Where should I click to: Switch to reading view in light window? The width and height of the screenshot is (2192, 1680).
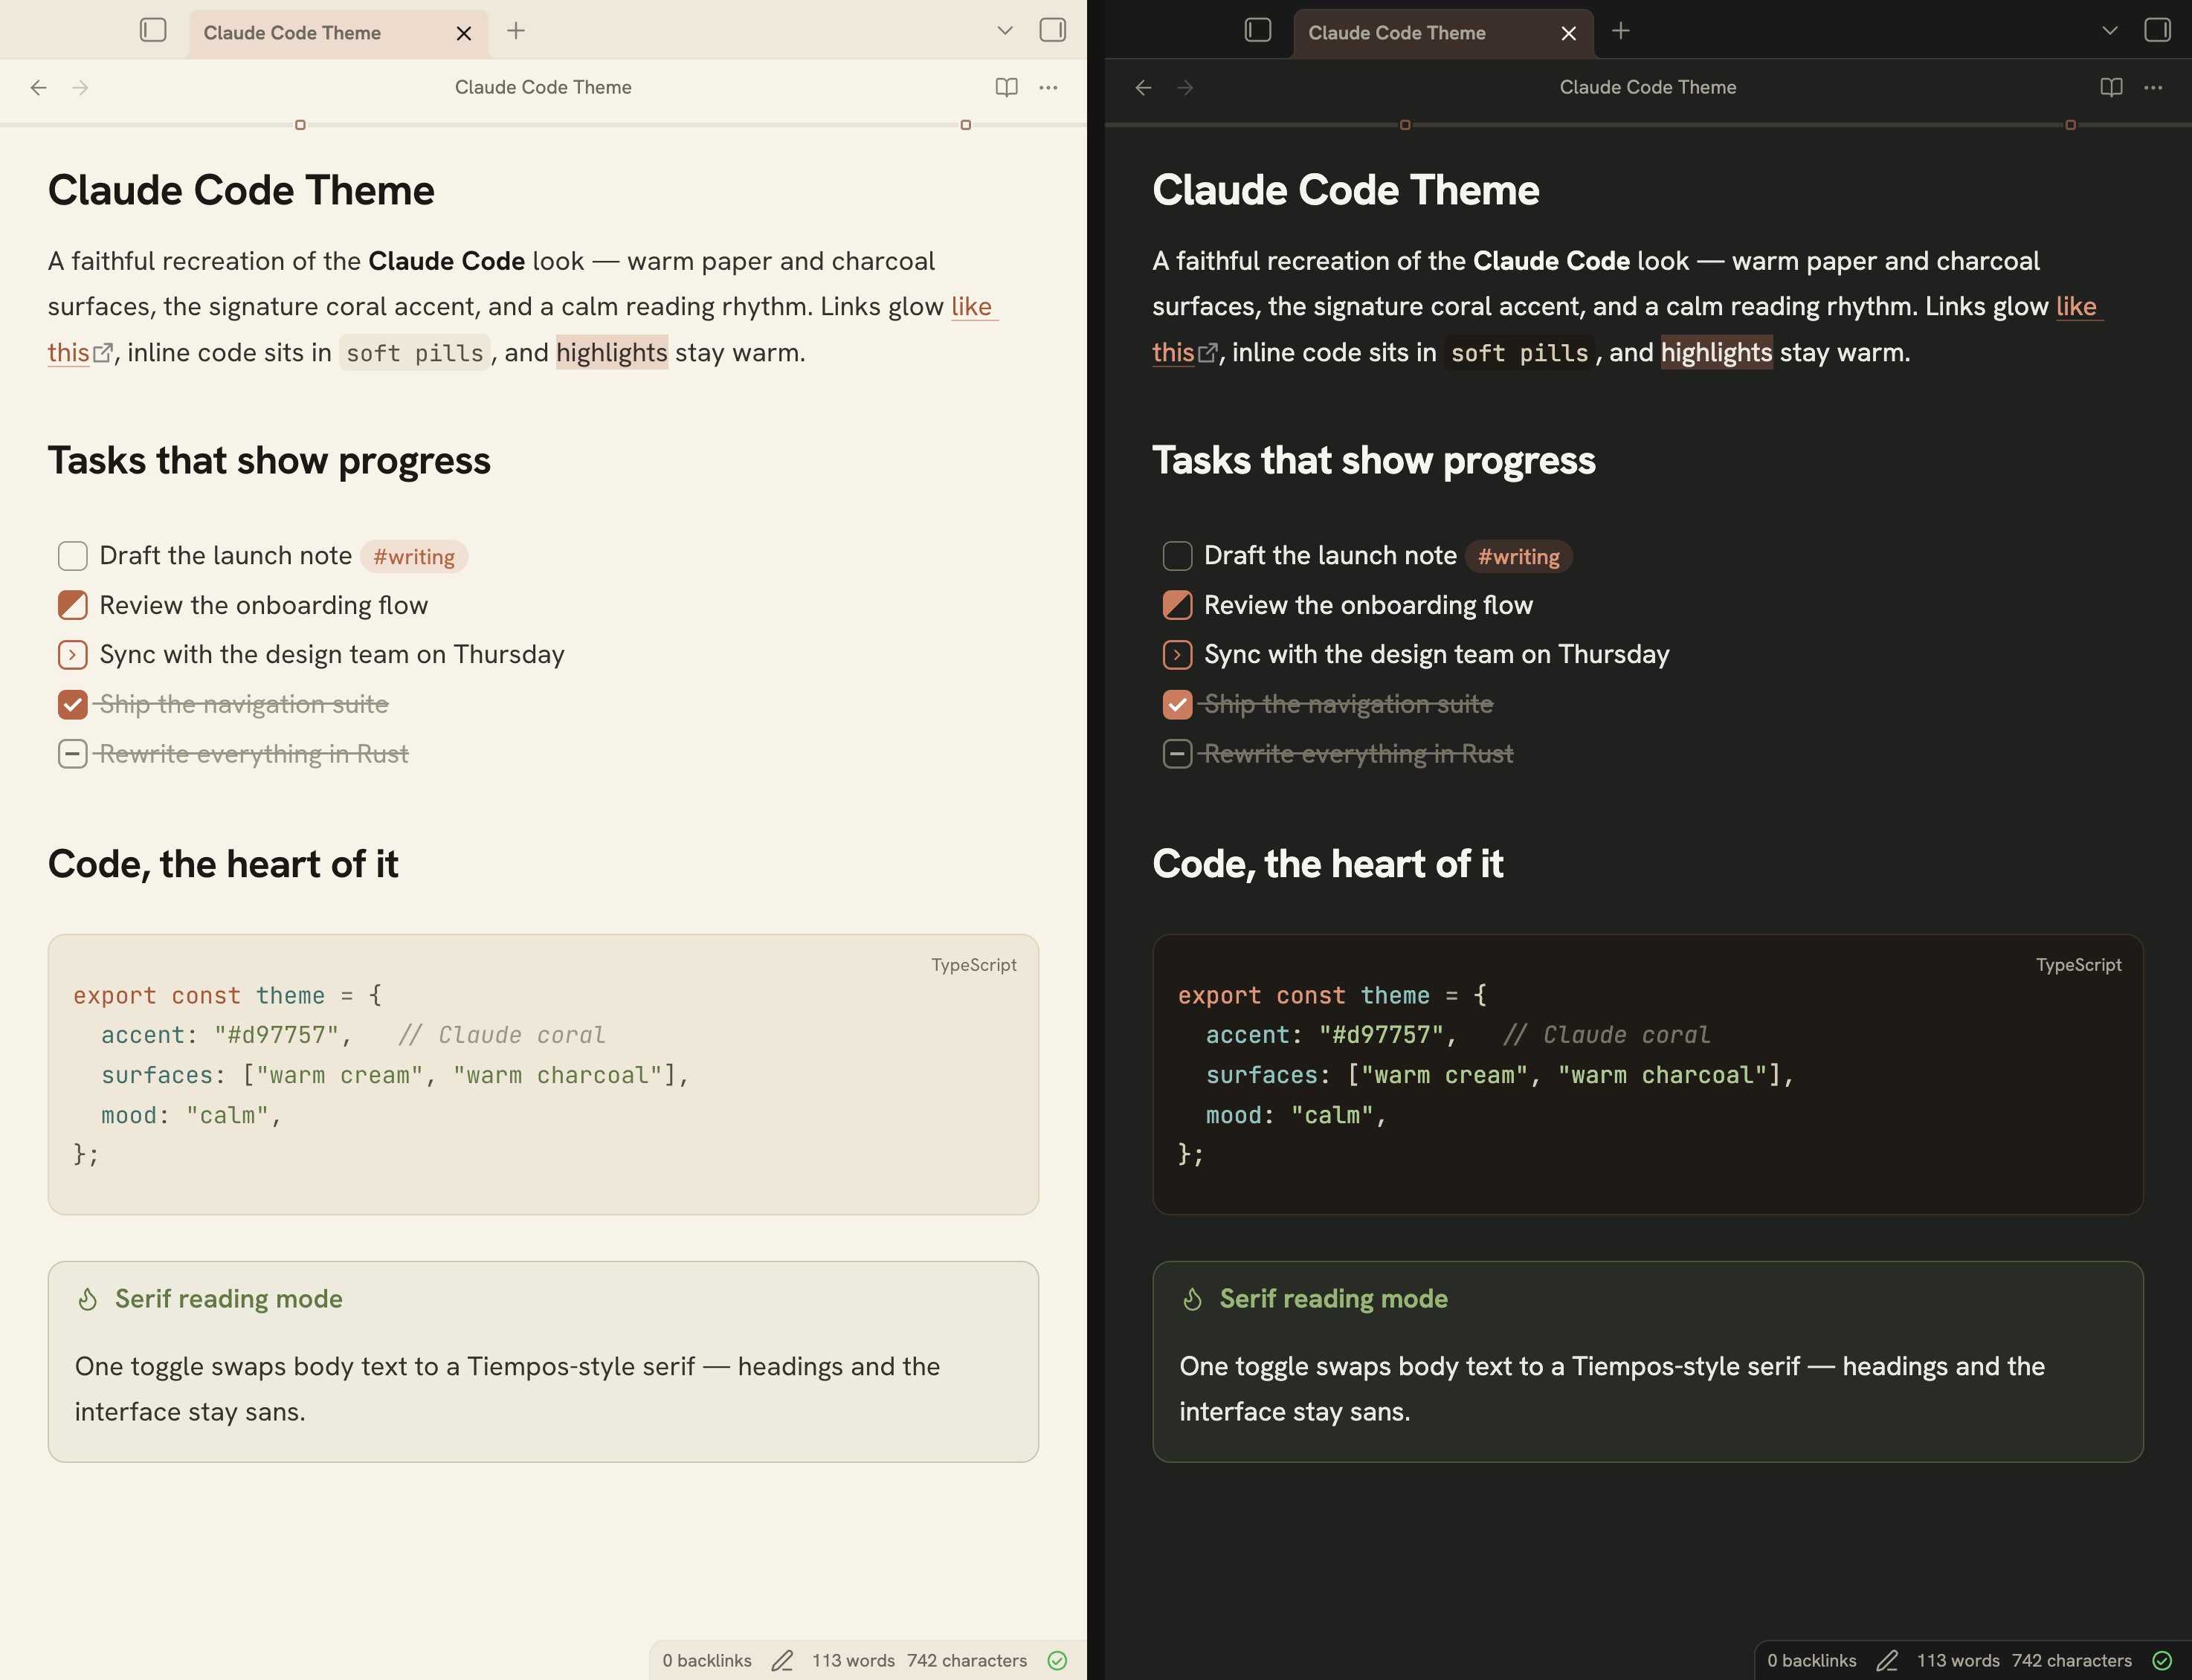click(1007, 88)
